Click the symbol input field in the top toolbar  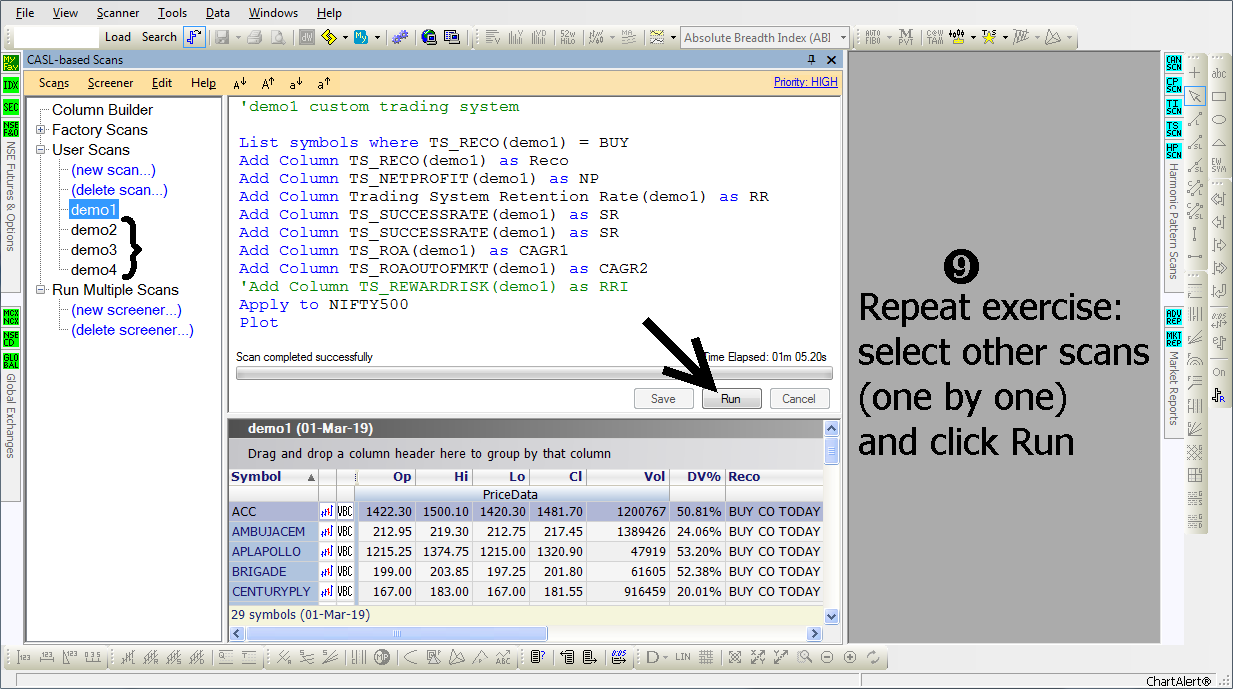click(x=56, y=37)
